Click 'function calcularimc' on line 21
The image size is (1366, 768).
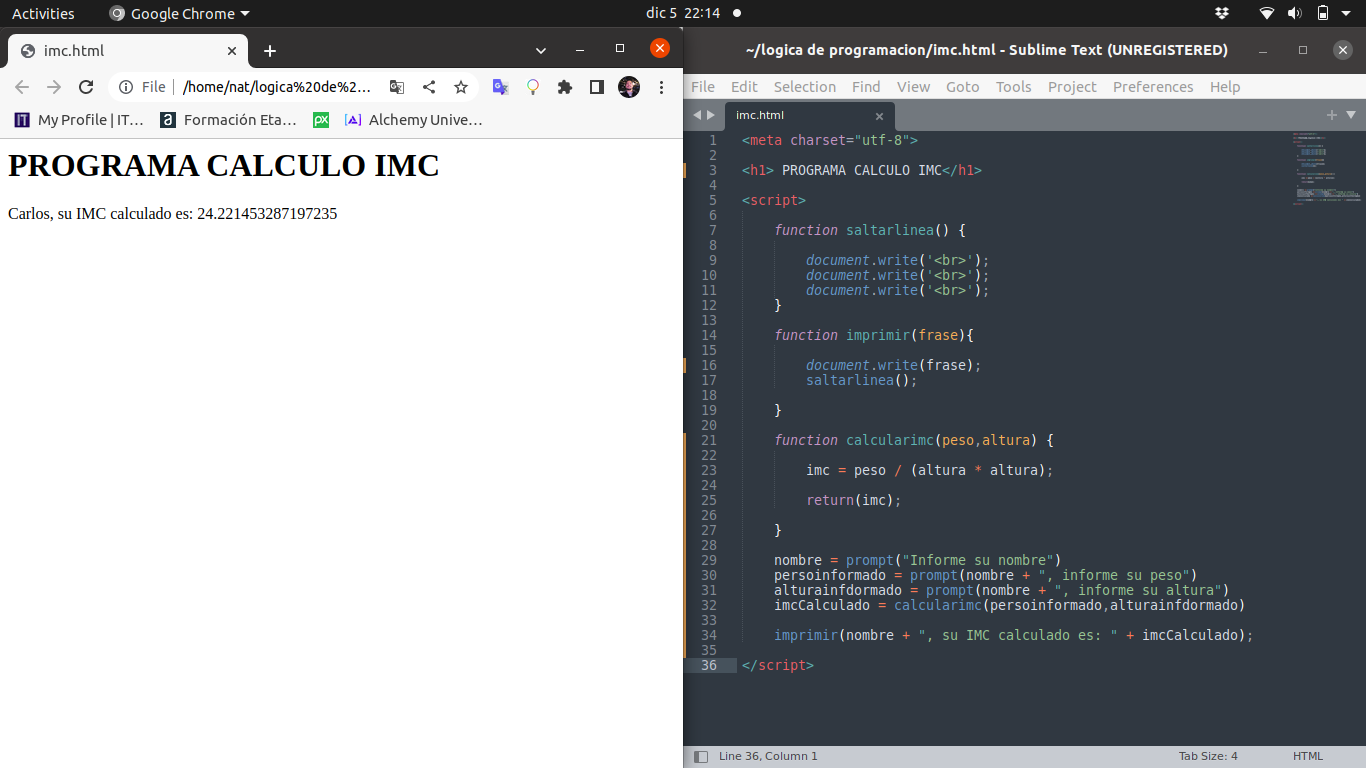854,440
